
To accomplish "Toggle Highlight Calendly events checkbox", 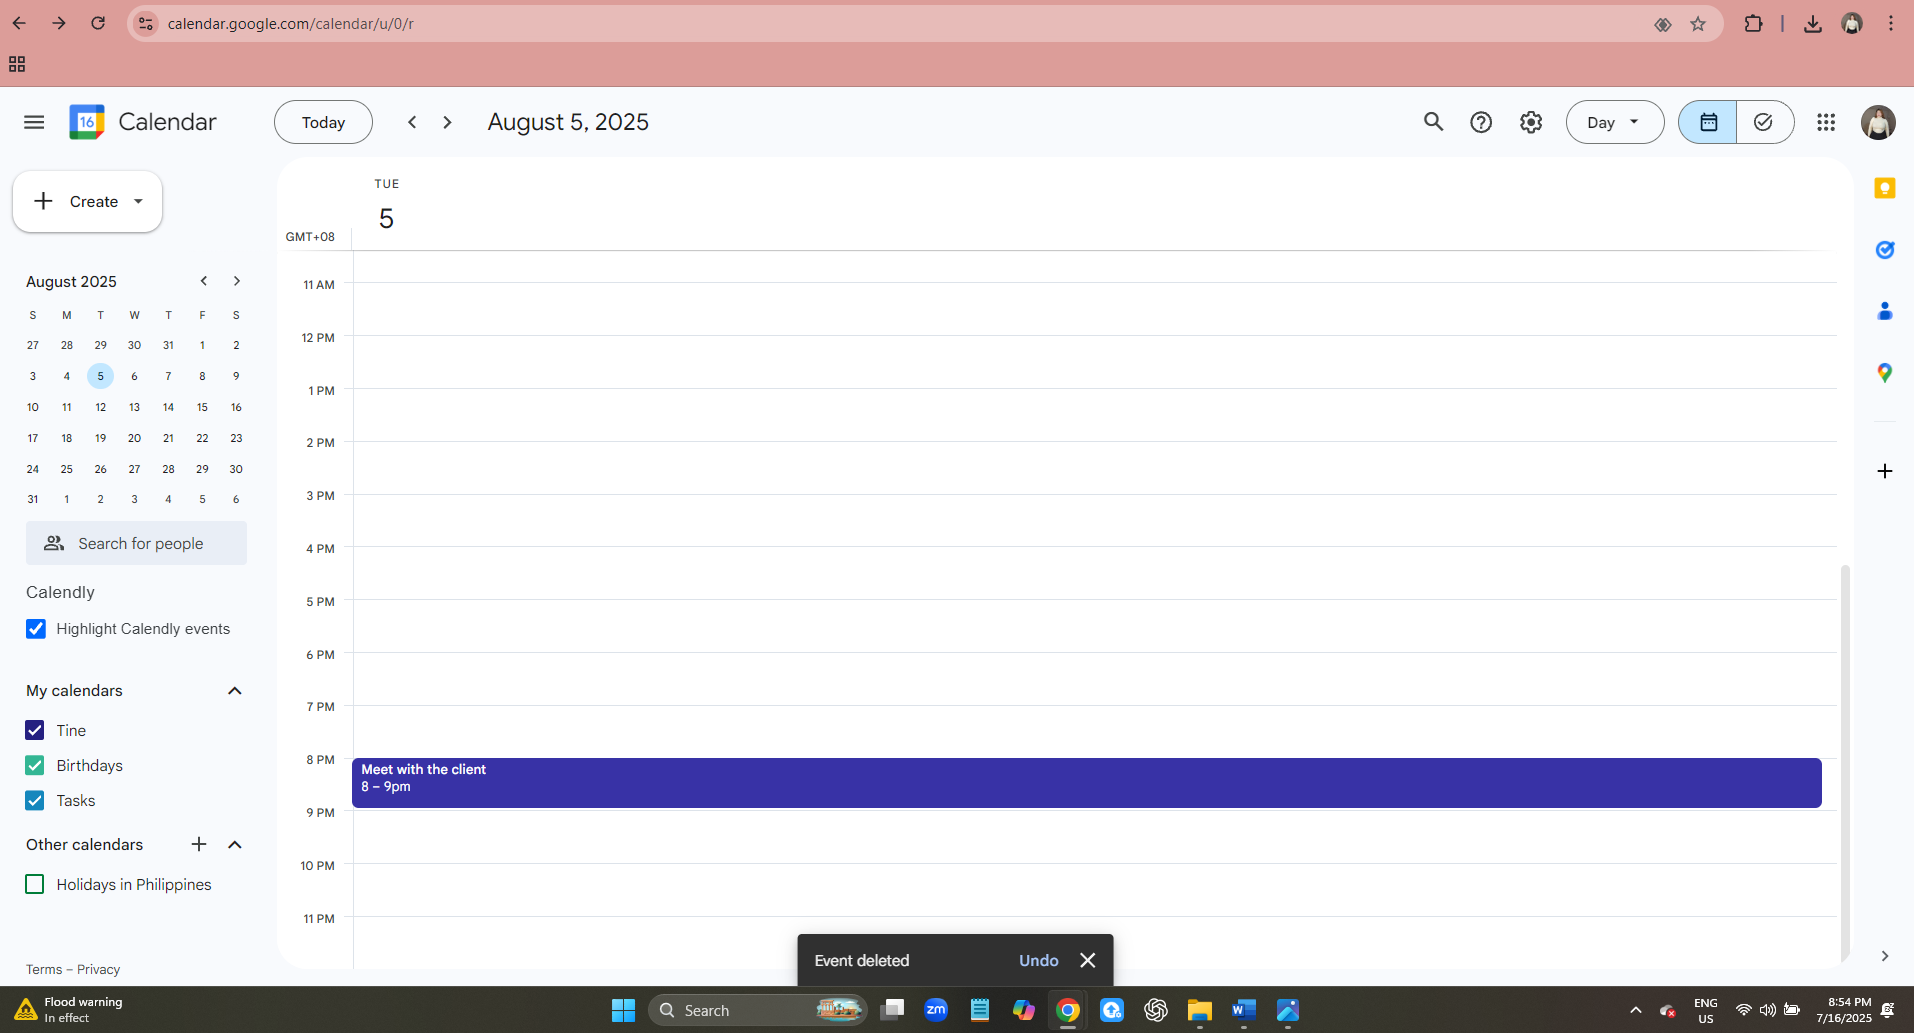I will [36, 629].
